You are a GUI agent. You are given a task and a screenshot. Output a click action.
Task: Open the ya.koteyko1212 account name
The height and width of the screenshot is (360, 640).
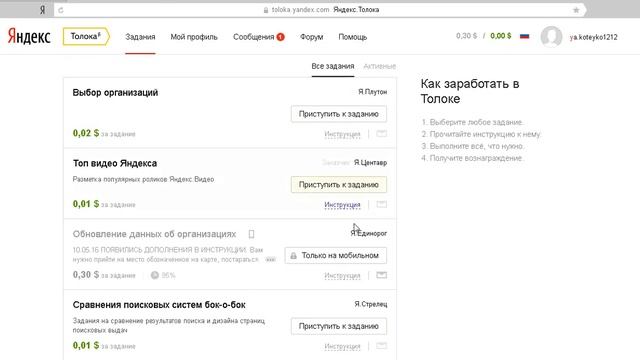coord(593,37)
